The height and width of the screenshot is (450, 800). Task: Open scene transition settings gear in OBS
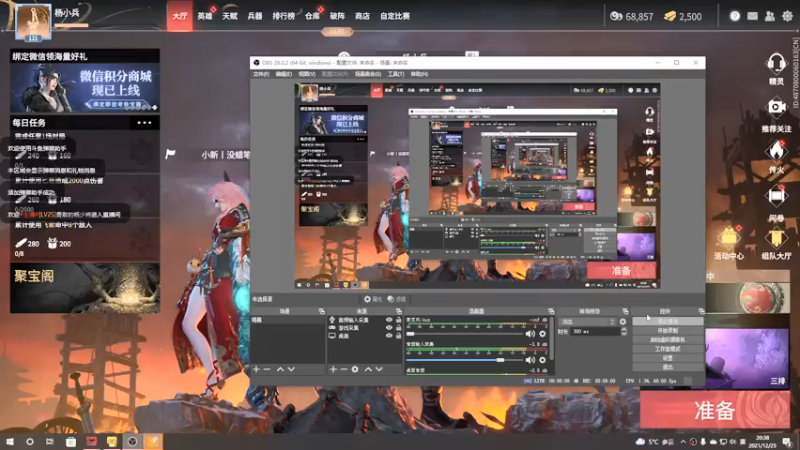[622, 322]
